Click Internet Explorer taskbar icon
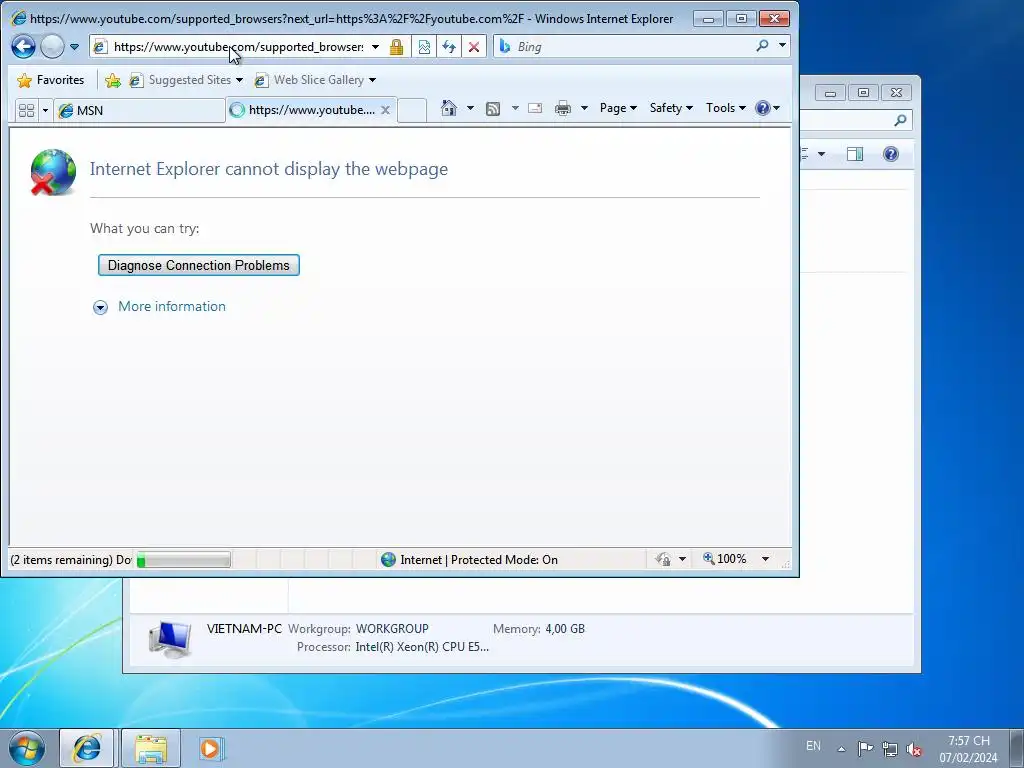 click(x=87, y=748)
